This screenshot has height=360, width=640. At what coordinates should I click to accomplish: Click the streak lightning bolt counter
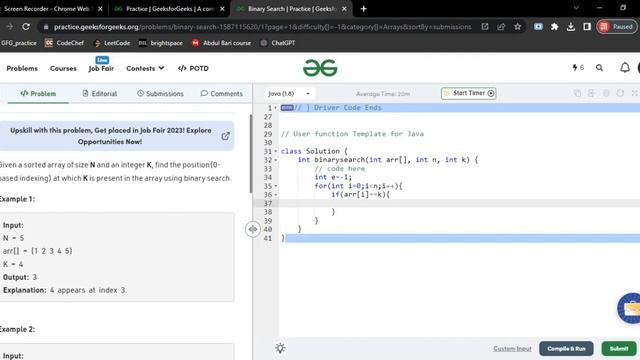pyautogui.click(x=578, y=68)
